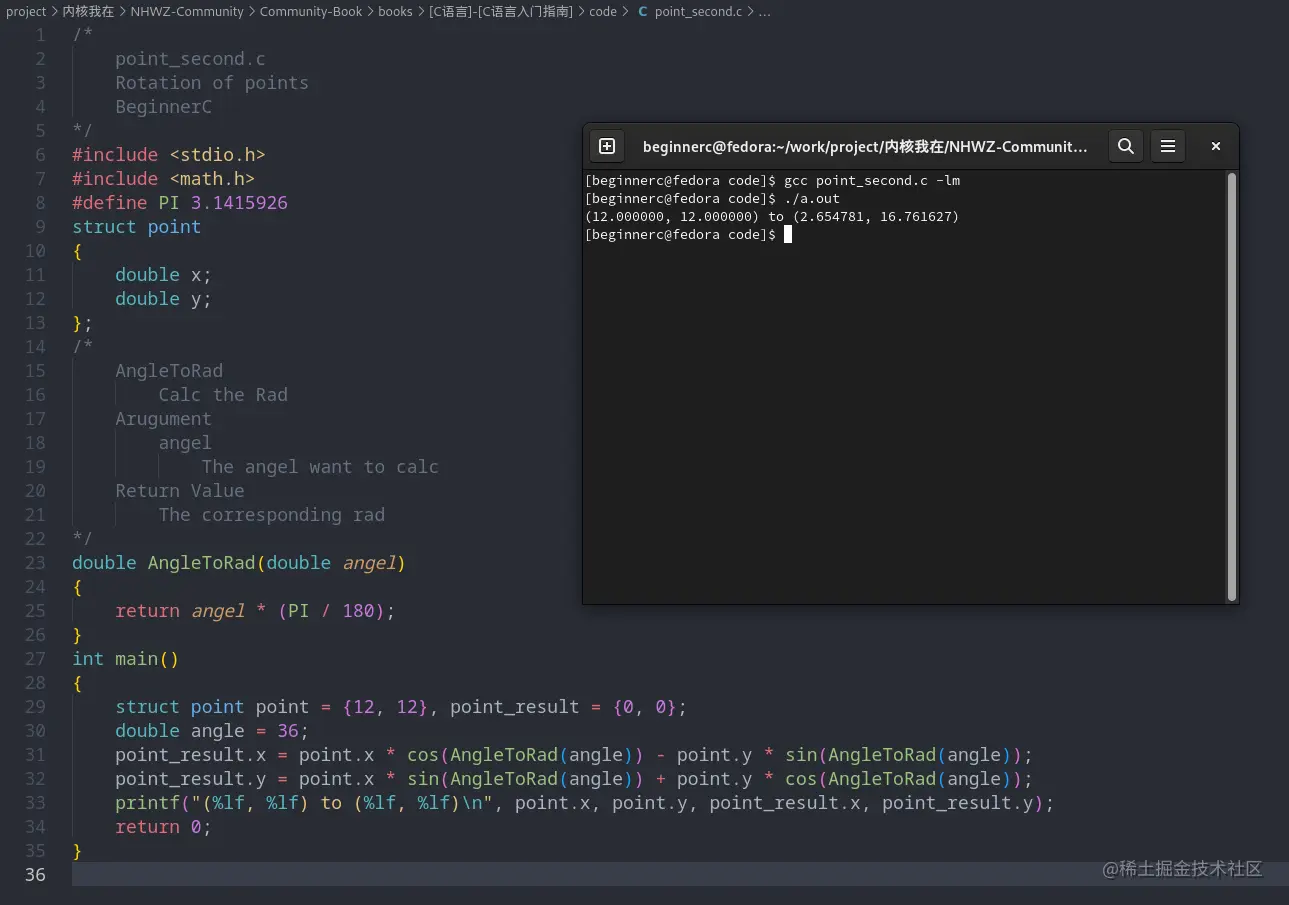Click 'The corresponding rad' comment
The image size is (1289, 905).
271,515
